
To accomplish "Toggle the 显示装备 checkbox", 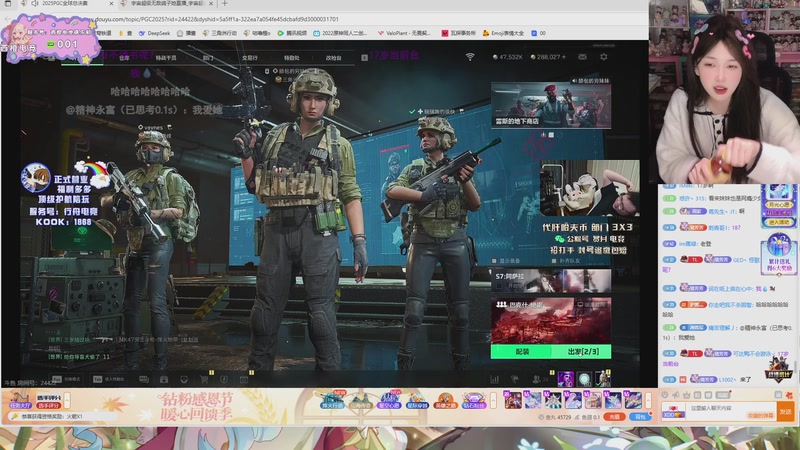I will tap(494, 261).
